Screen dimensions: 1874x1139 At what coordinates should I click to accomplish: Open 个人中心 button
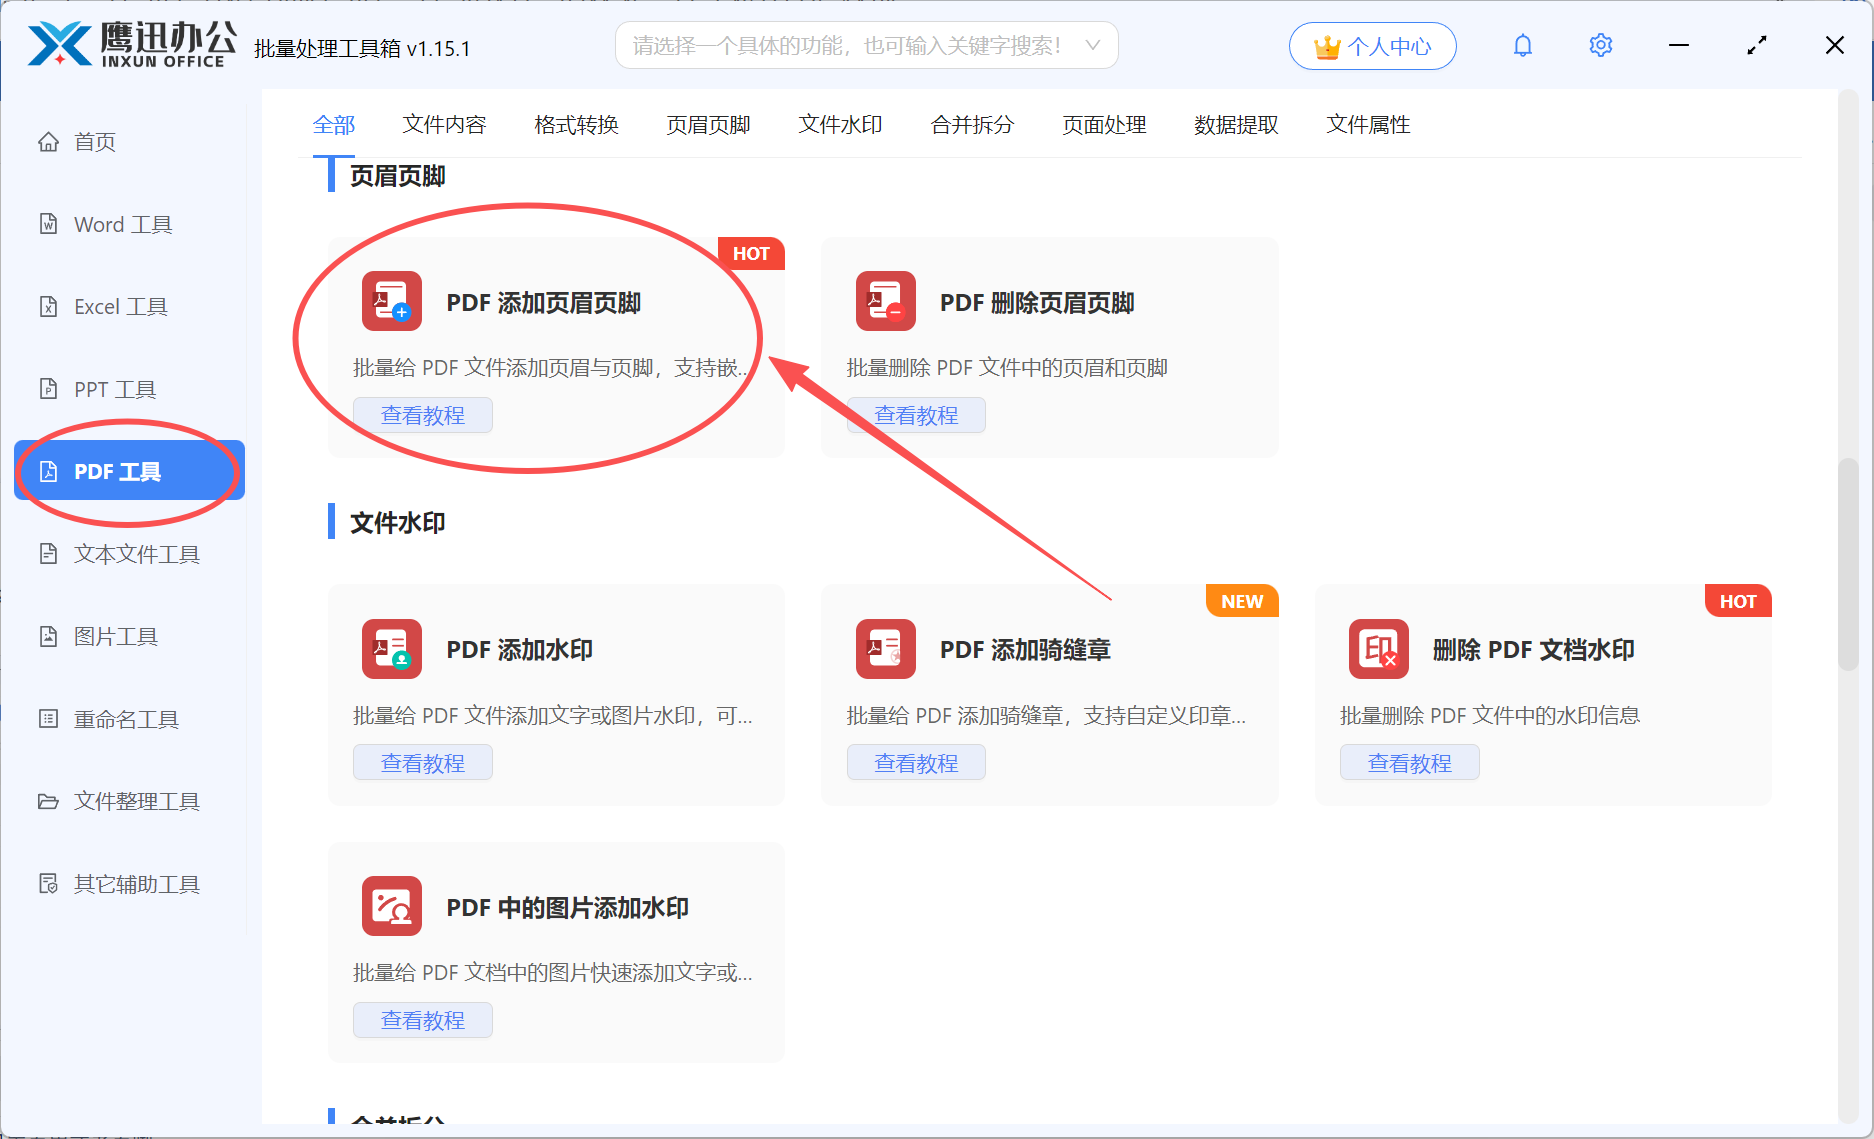coord(1372,46)
